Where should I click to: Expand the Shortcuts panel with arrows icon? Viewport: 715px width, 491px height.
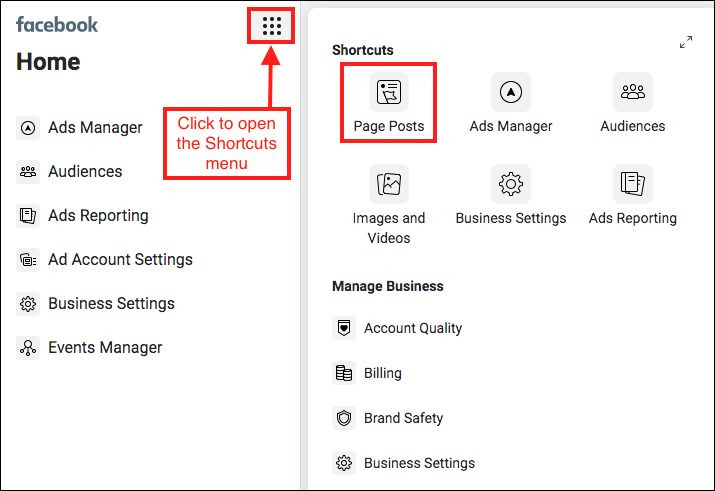tap(686, 42)
